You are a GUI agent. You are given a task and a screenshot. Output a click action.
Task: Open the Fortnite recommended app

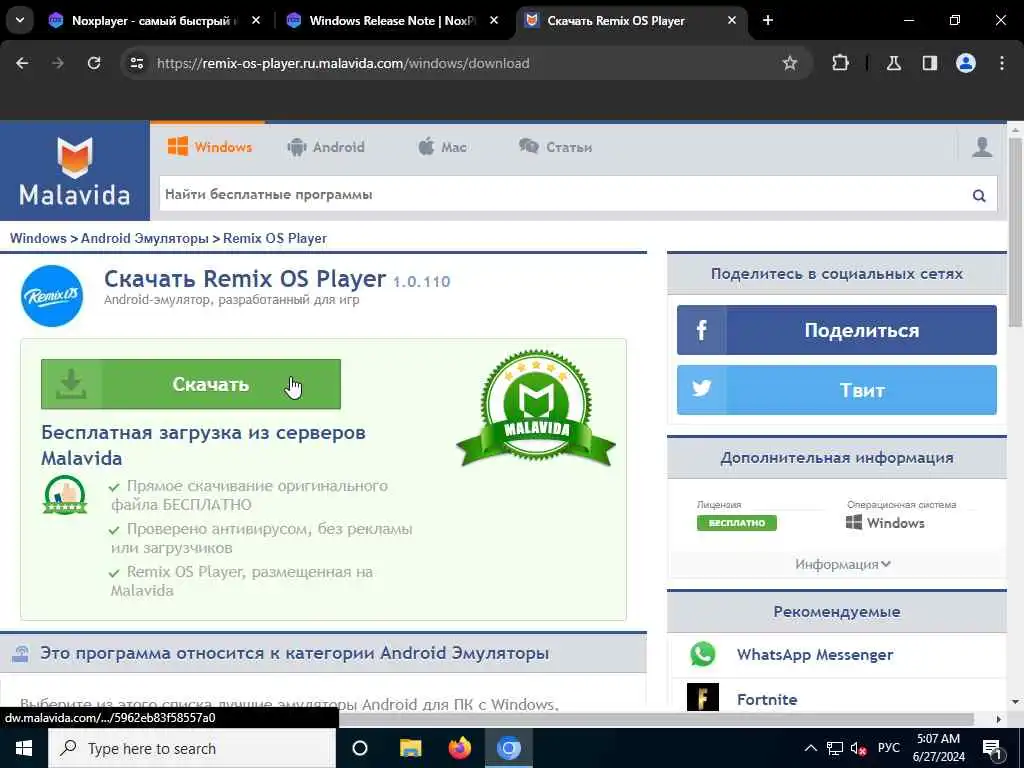click(x=767, y=699)
